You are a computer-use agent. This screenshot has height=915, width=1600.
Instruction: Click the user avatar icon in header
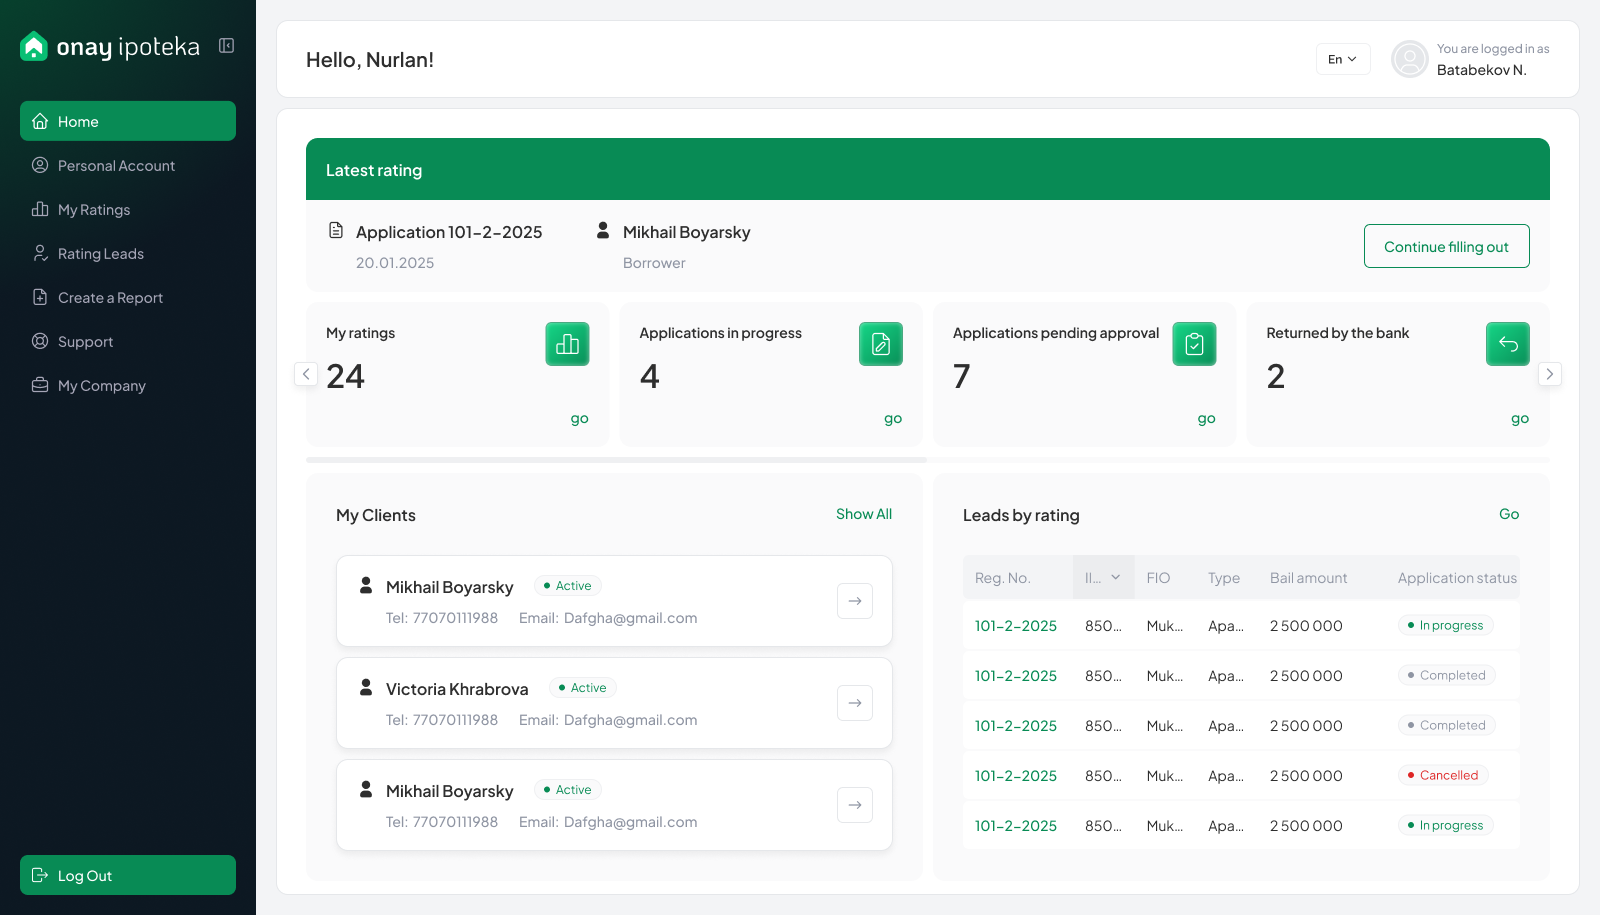[1409, 59]
